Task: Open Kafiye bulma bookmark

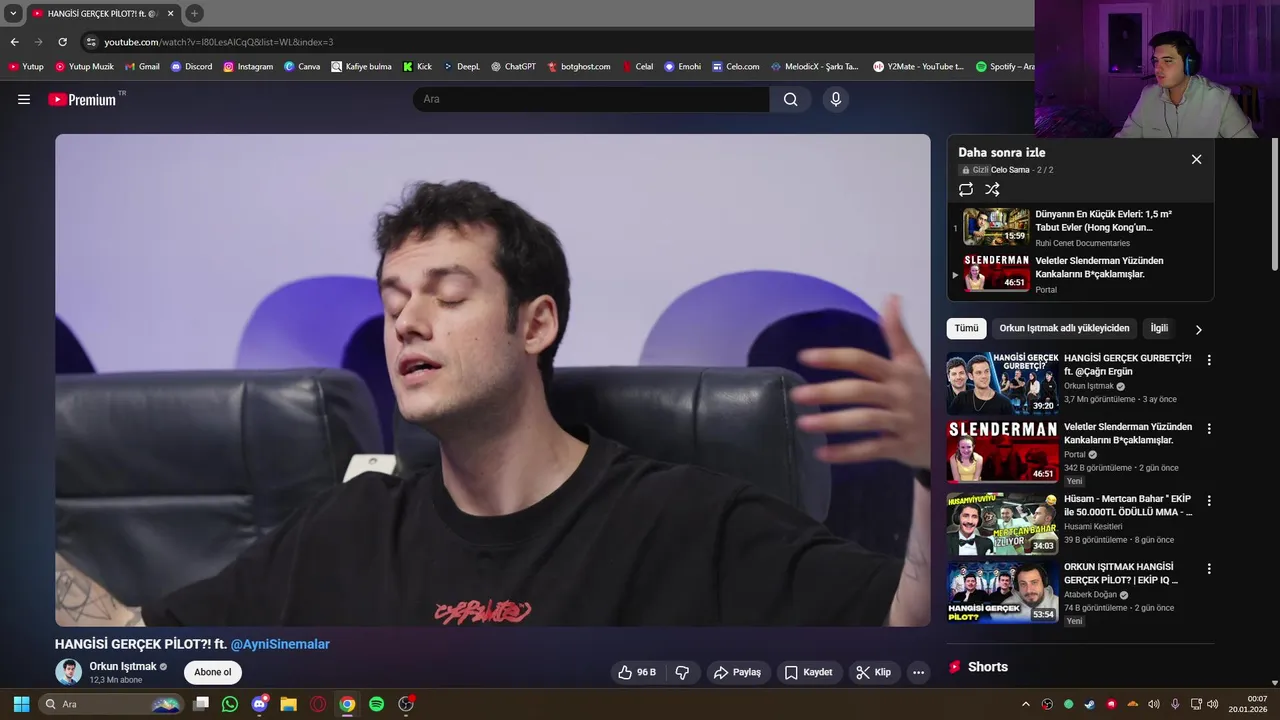Action: (361, 67)
